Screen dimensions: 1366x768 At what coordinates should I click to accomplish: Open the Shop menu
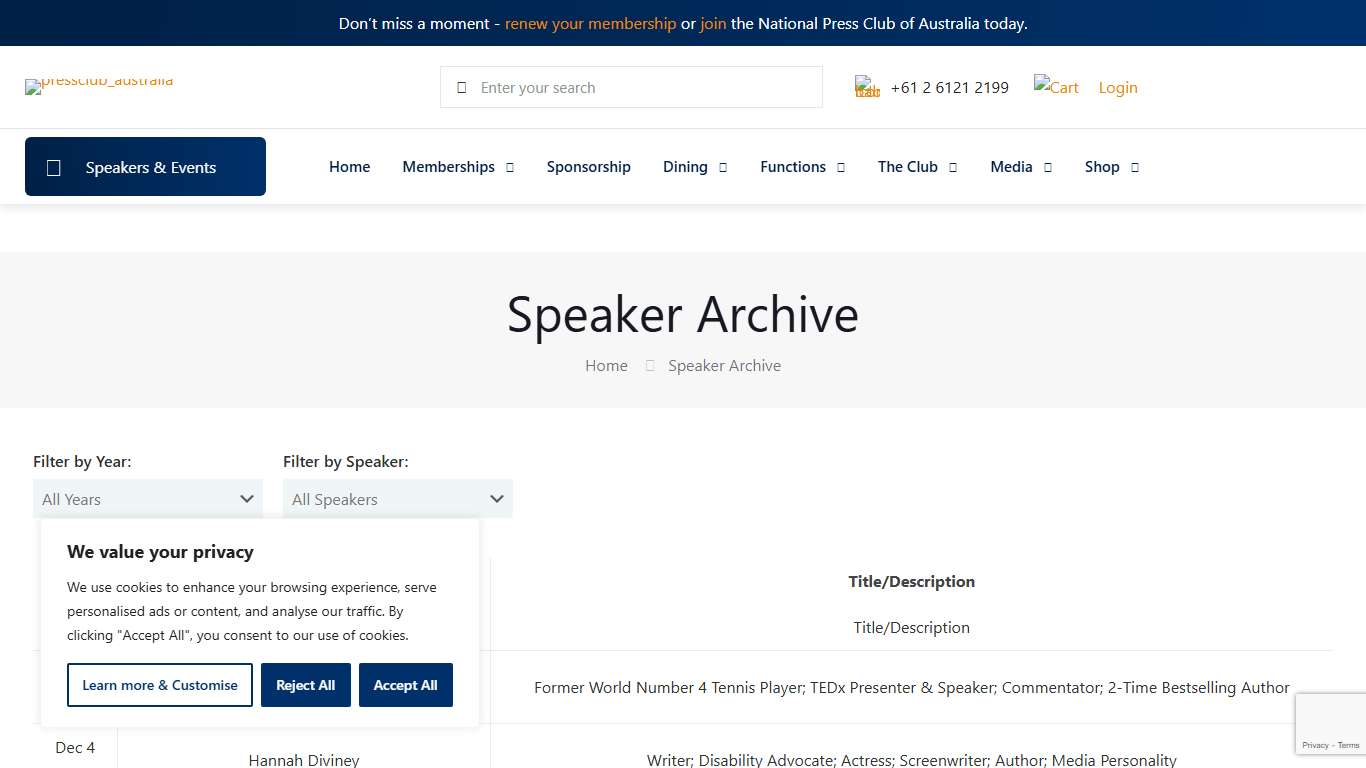(x=1102, y=167)
